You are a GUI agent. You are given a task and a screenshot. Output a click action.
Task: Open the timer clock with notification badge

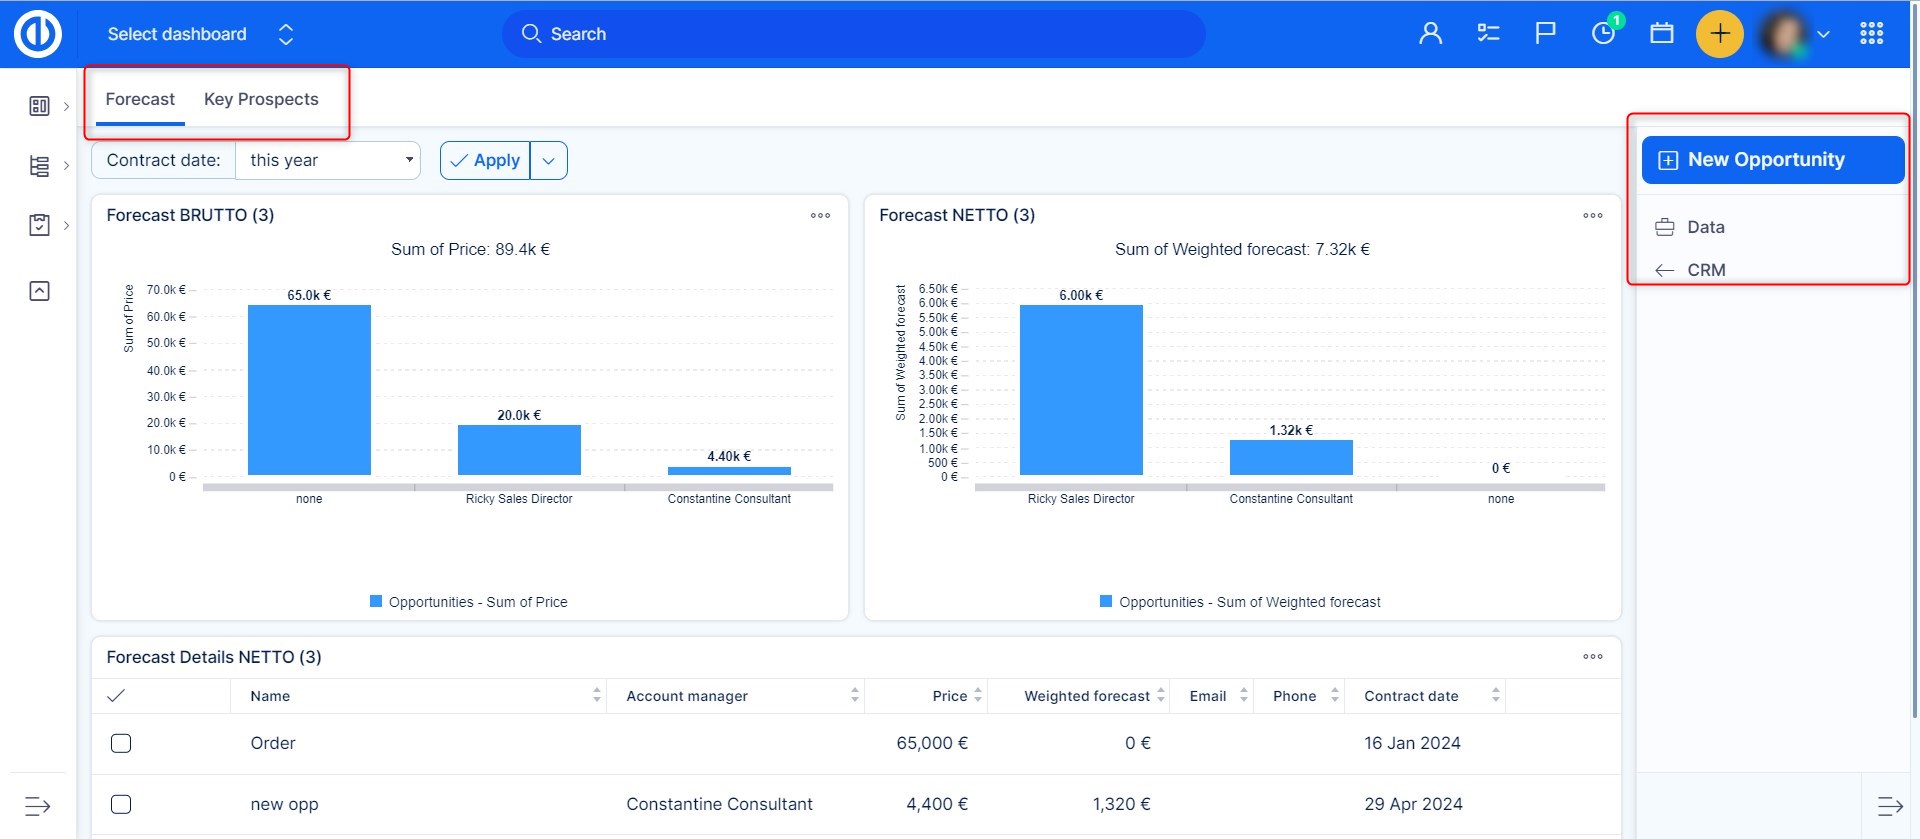point(1603,34)
